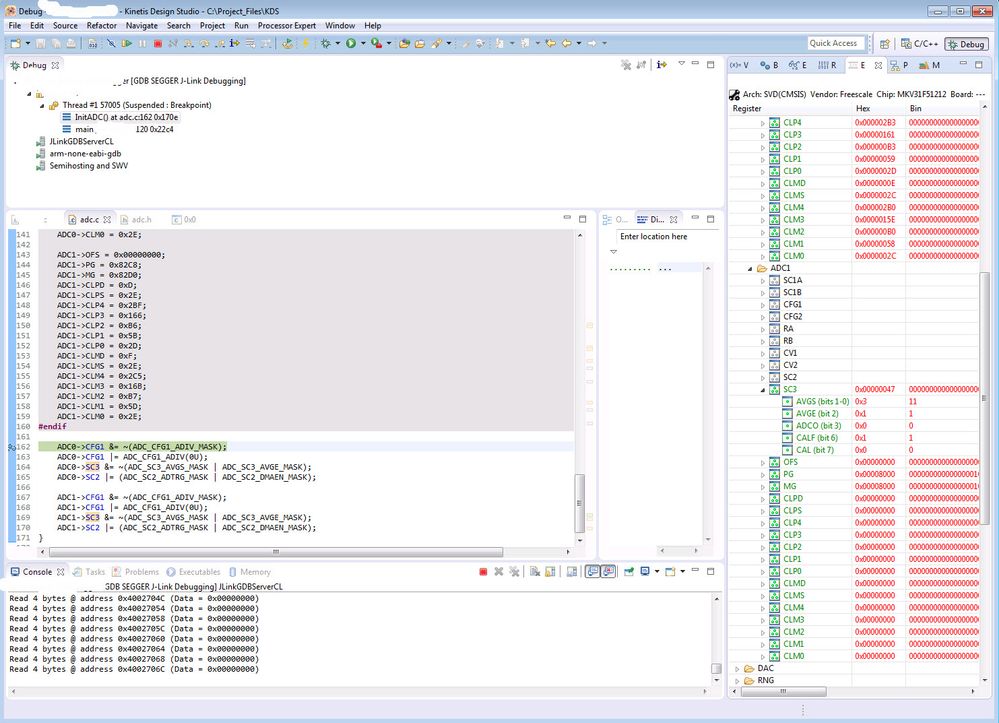Switch to the 0x0 editor tab
The width and height of the screenshot is (999, 723).
184,219
